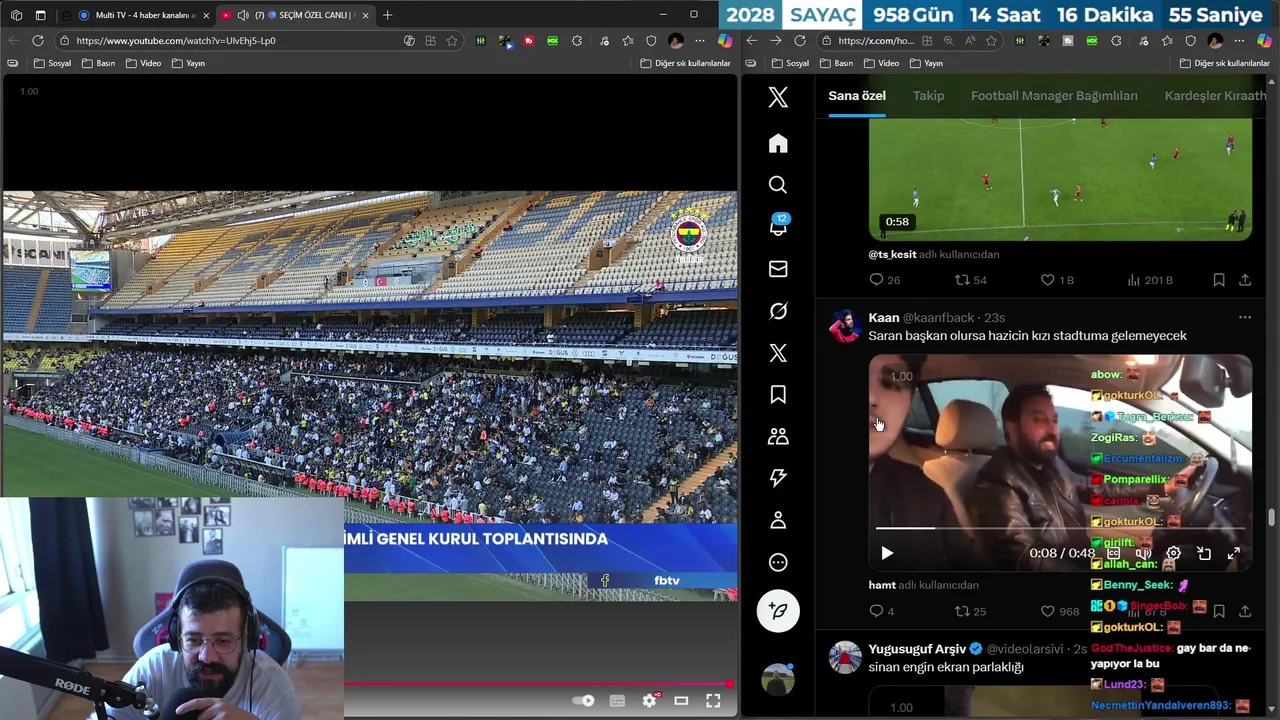Click @ts_kesit source link
1280x720 pixels.
(x=892, y=254)
